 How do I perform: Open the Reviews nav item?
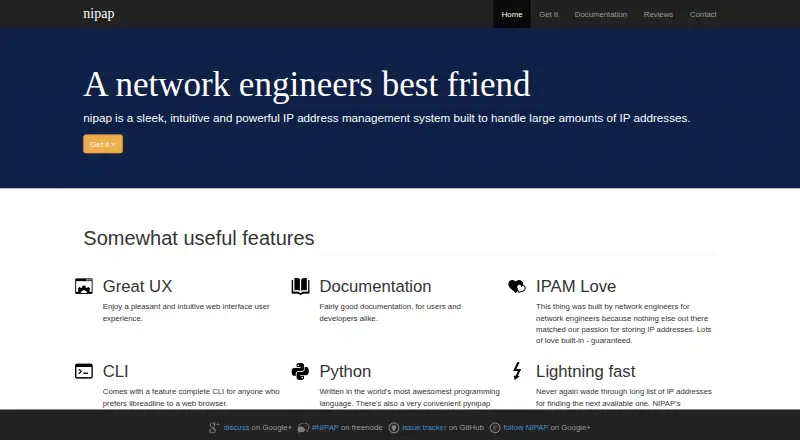[x=658, y=14]
